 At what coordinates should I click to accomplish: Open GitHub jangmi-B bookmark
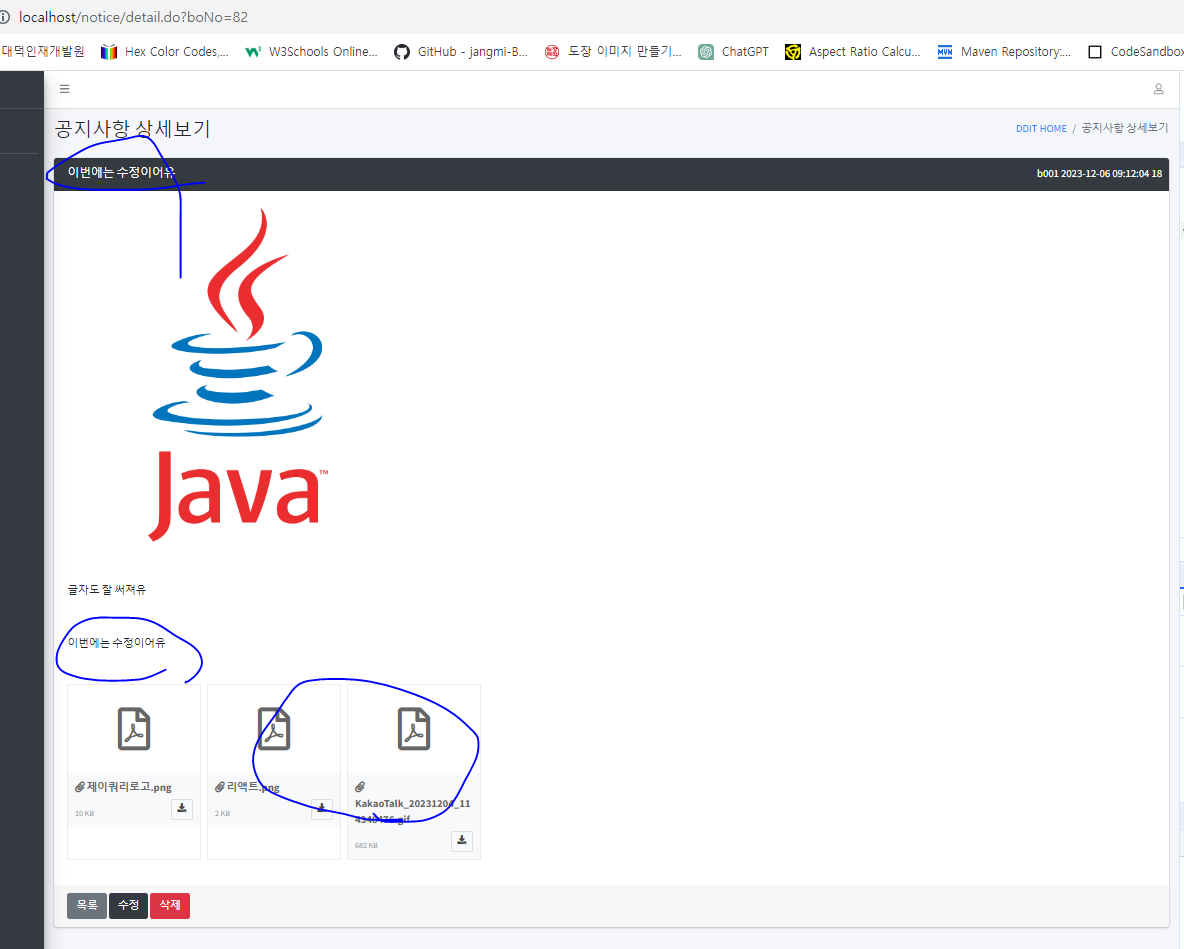(x=461, y=51)
